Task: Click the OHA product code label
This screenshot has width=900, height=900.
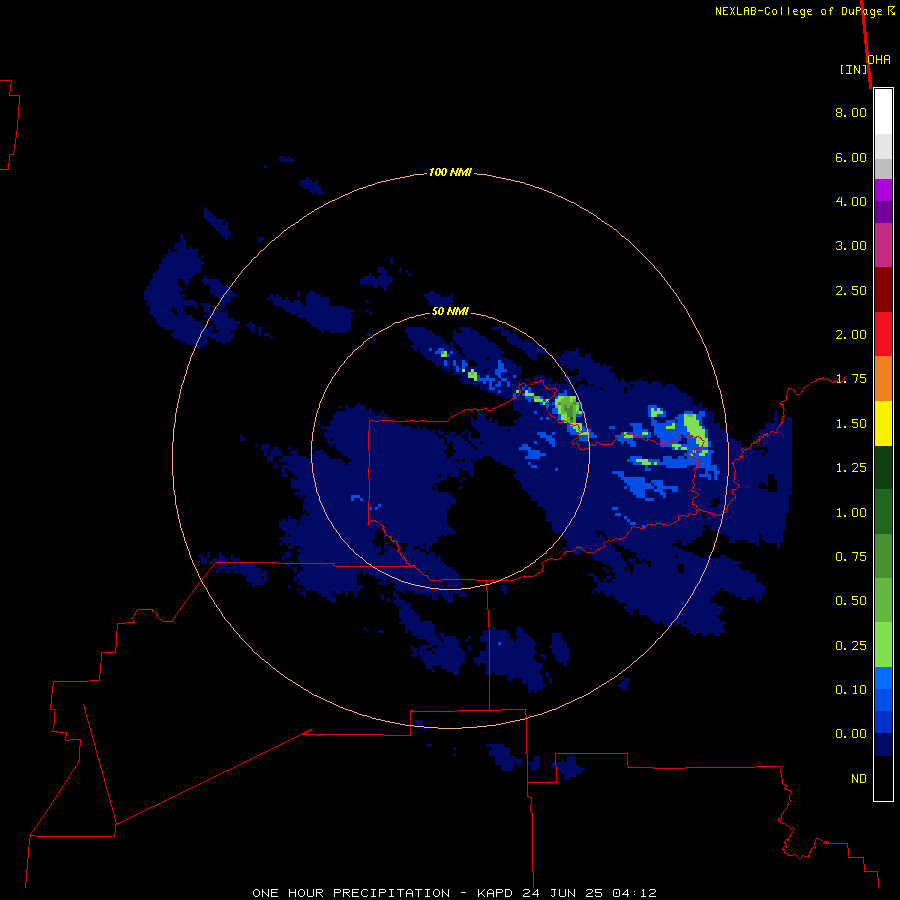Action: point(880,60)
